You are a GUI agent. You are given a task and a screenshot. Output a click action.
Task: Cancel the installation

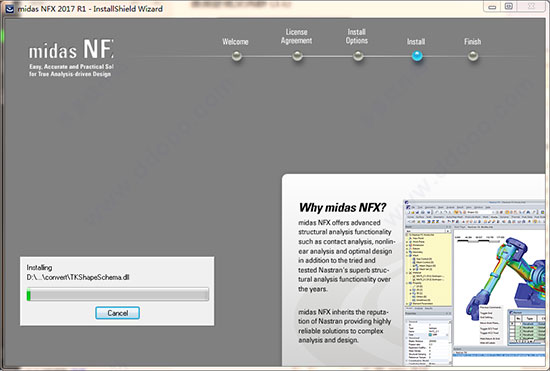118,313
